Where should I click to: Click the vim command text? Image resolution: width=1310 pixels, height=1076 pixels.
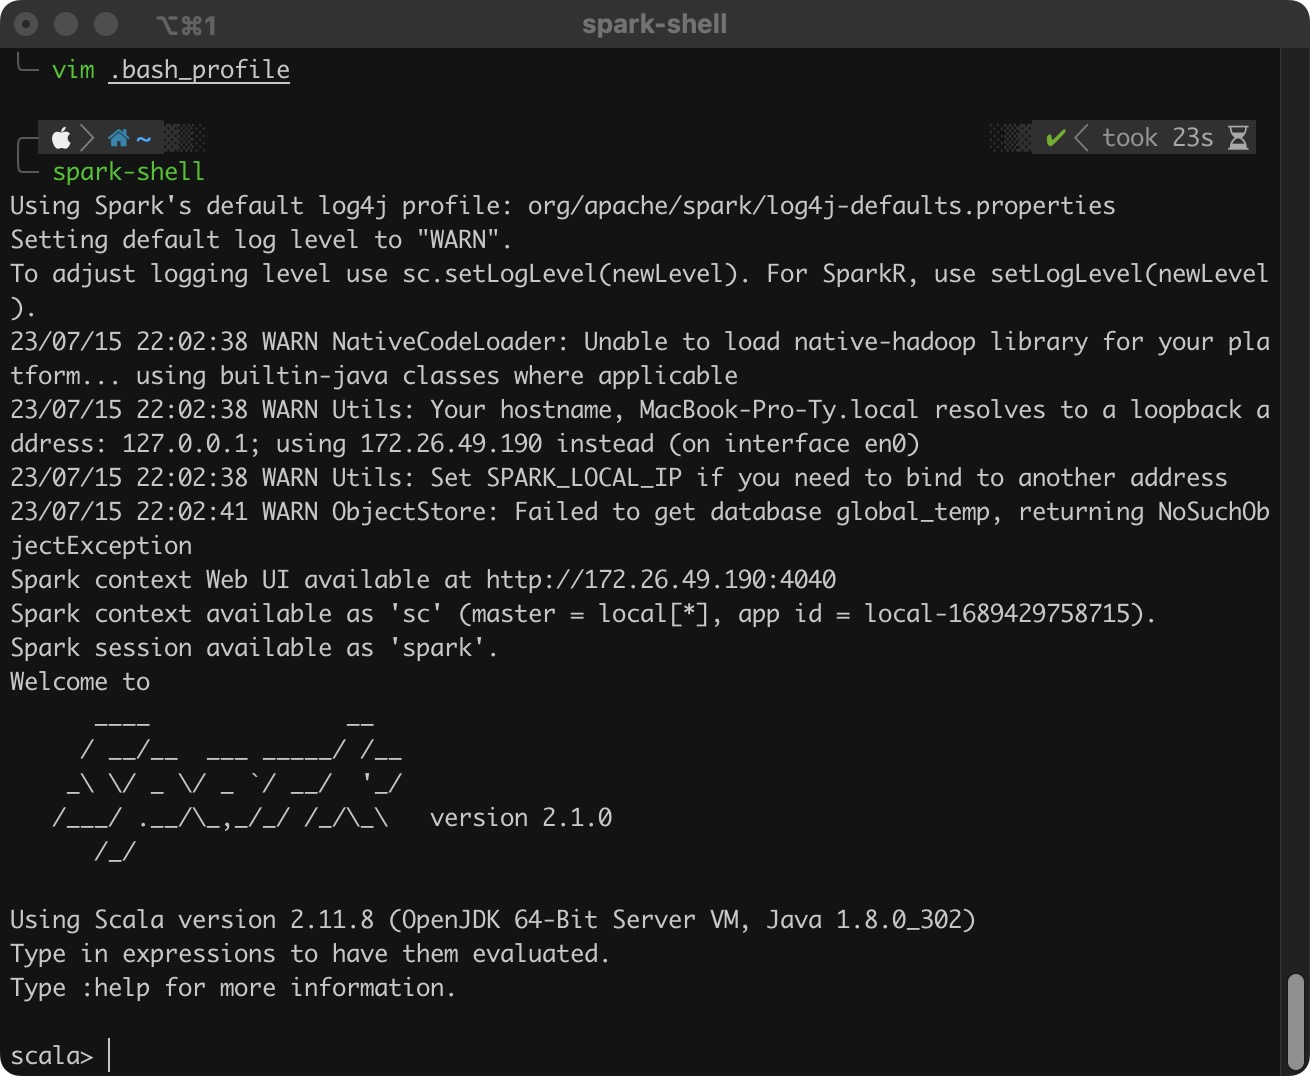tap(73, 70)
